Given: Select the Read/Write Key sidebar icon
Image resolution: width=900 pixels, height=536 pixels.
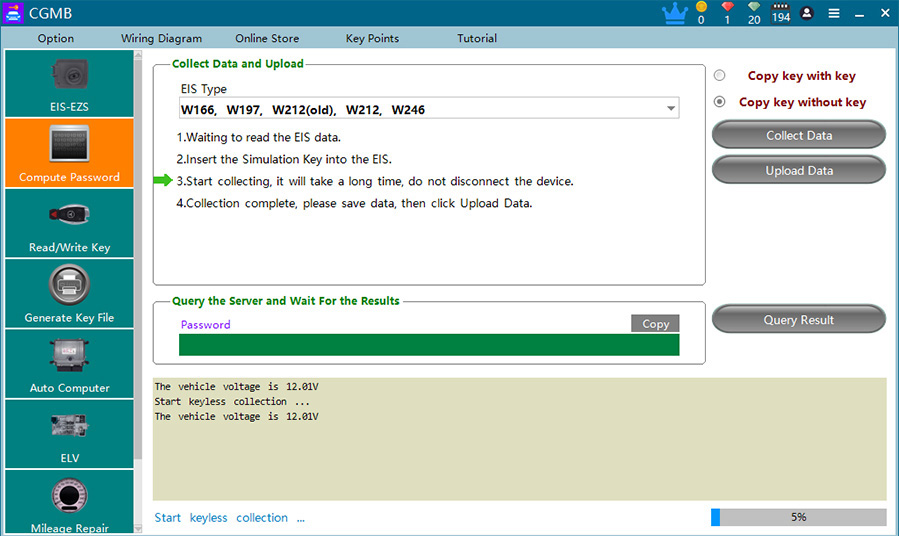Looking at the screenshot, I should click(69, 224).
